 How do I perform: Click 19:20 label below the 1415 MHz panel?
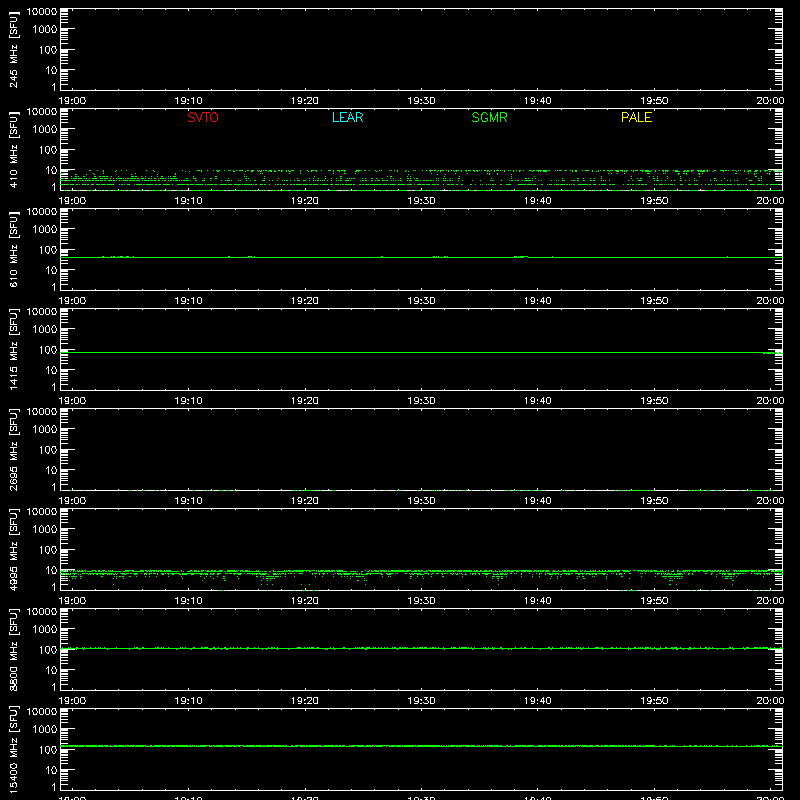[x=305, y=401]
